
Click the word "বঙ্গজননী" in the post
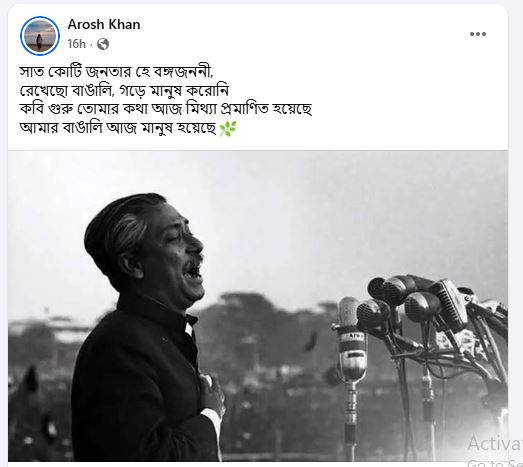[183, 72]
